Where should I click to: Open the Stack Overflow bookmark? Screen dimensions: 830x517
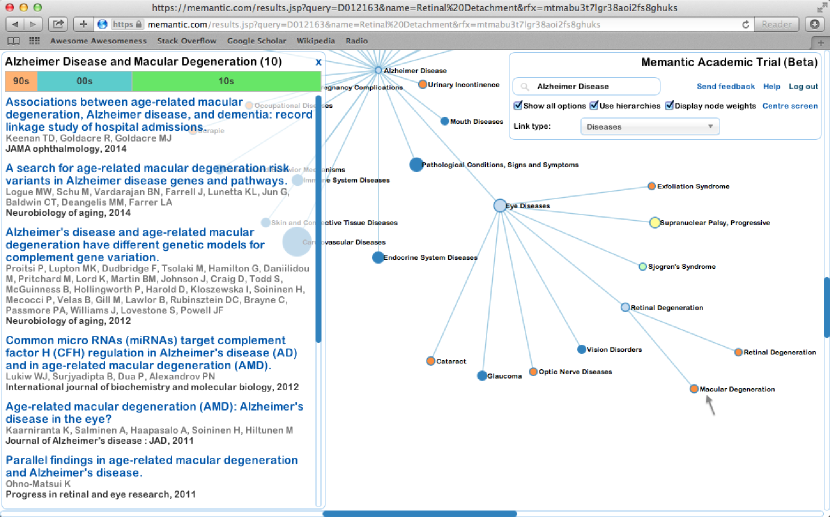click(186, 41)
